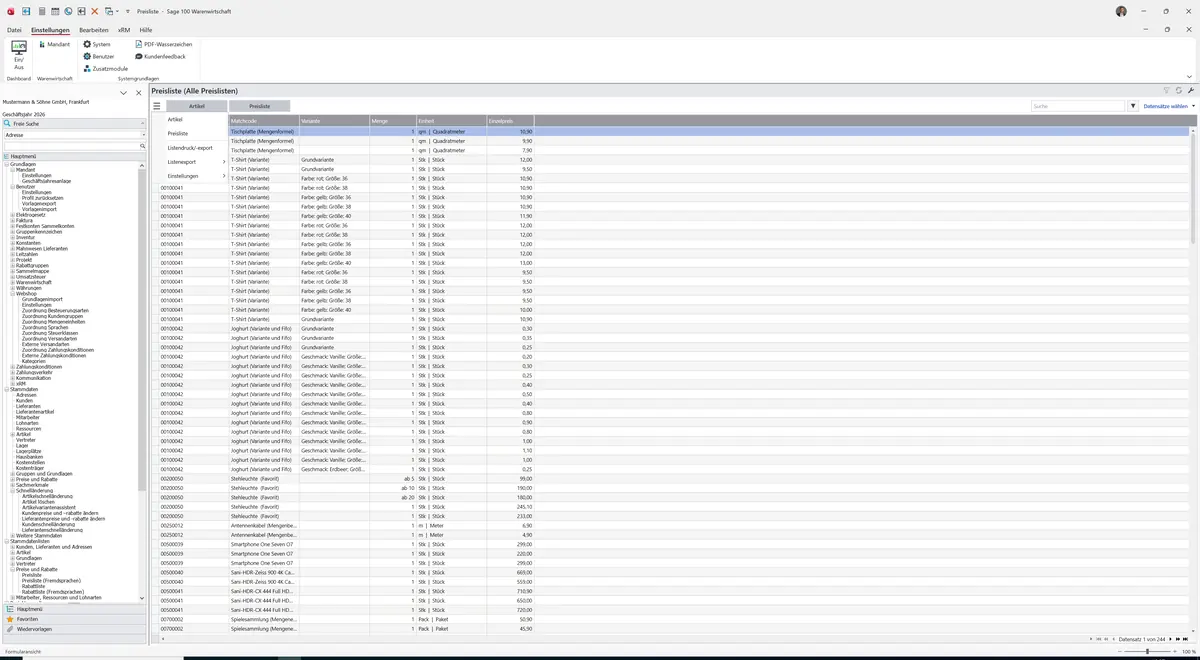Switch to the xRM ribbon tab

point(124,30)
